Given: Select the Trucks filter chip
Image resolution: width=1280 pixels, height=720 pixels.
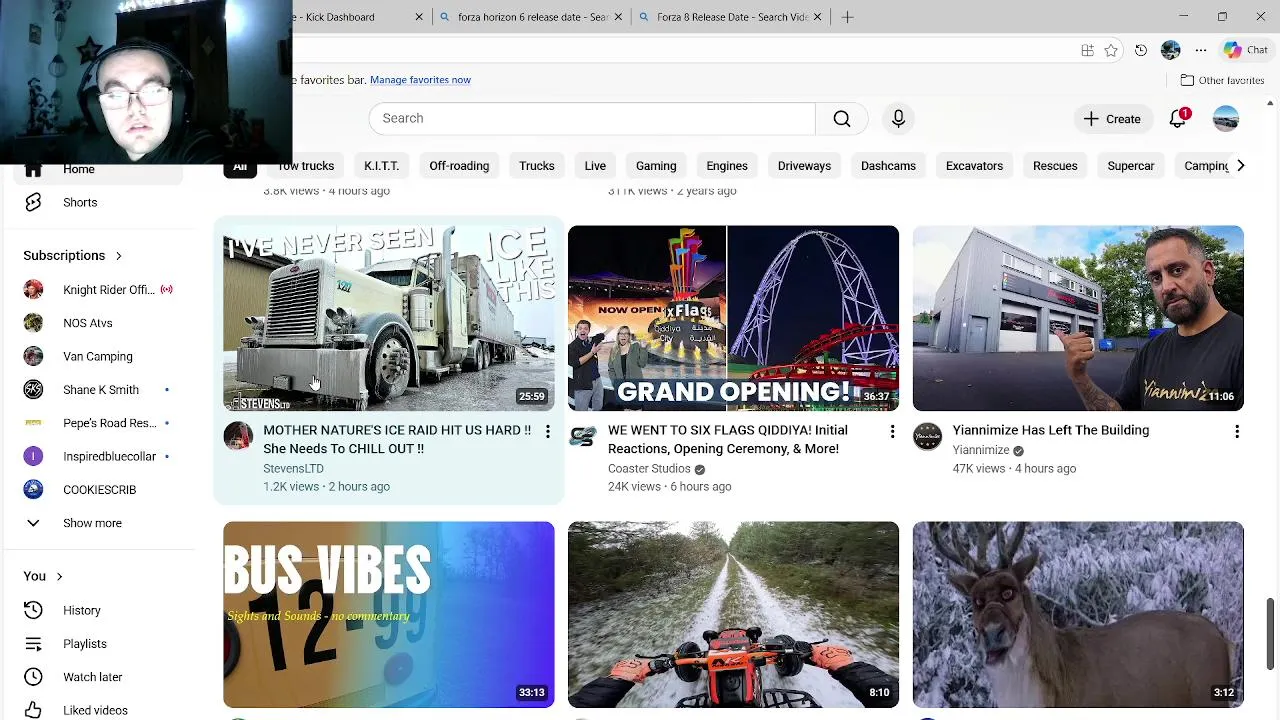Looking at the screenshot, I should click(x=537, y=166).
